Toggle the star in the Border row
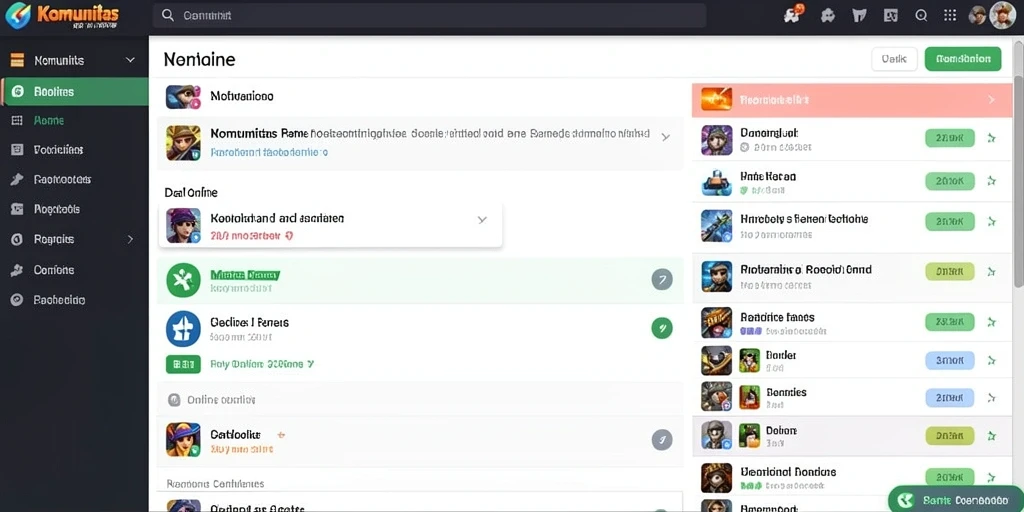This screenshot has width=1024, height=512. [991, 360]
